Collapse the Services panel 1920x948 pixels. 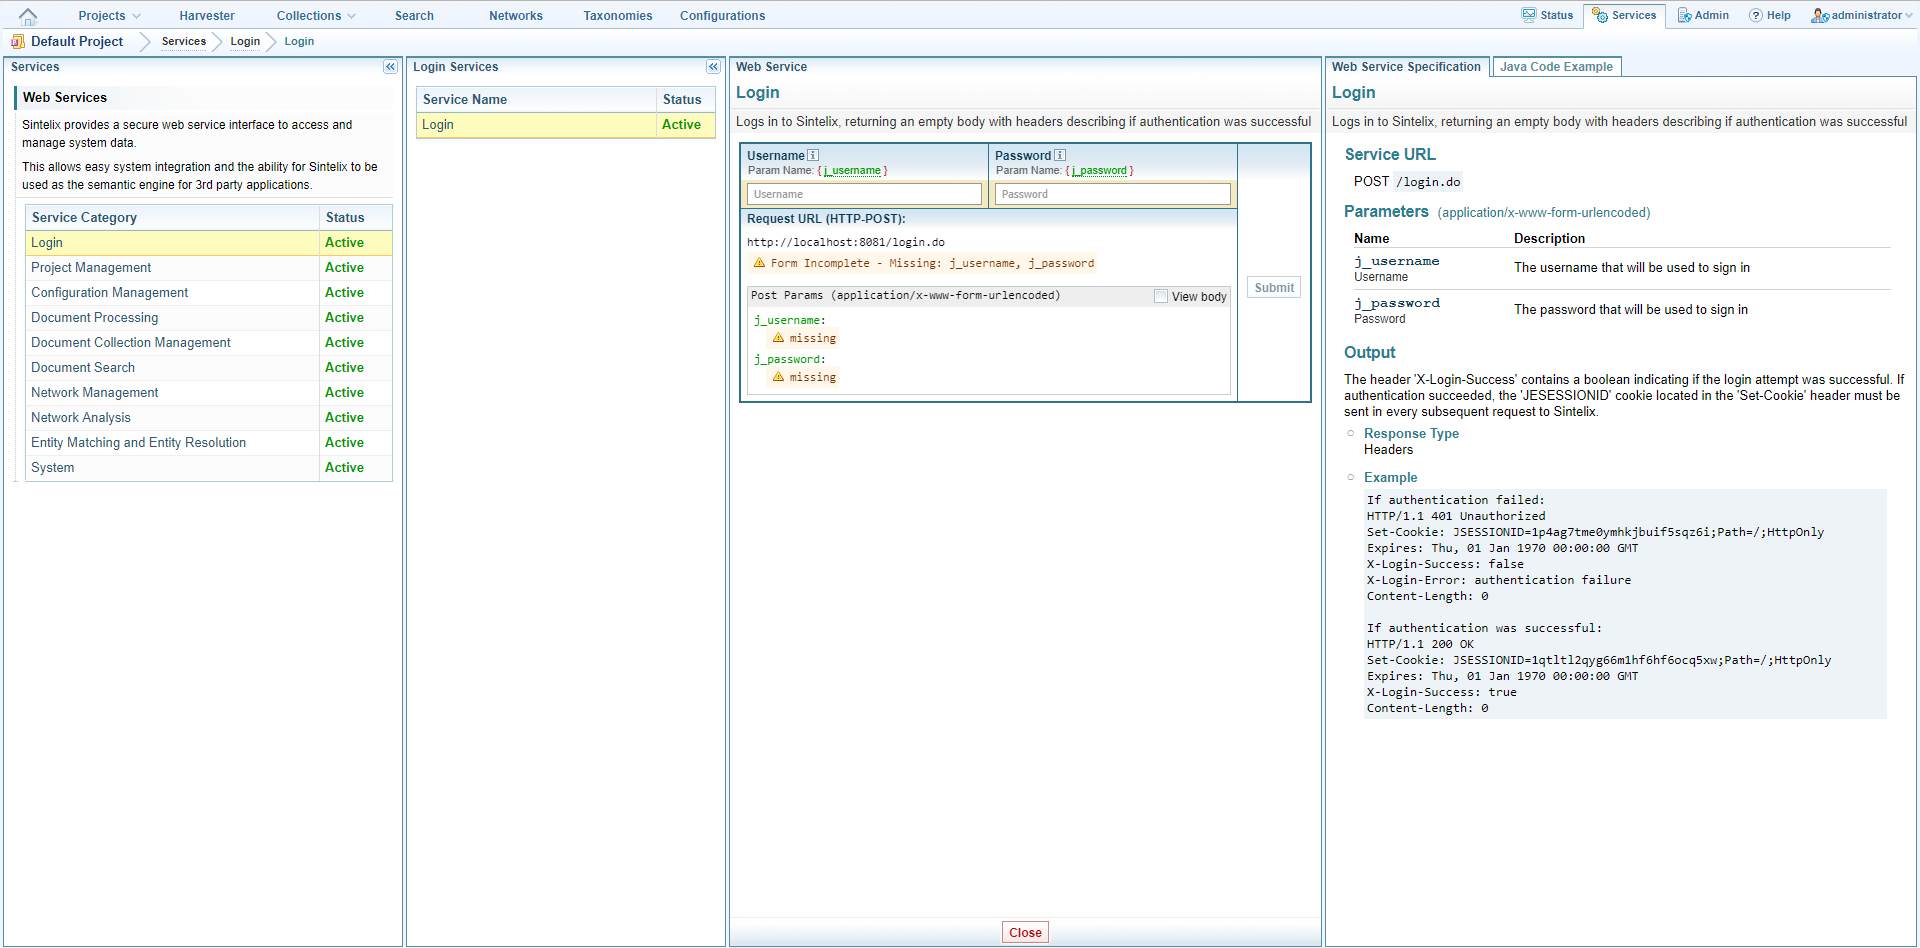coord(390,67)
